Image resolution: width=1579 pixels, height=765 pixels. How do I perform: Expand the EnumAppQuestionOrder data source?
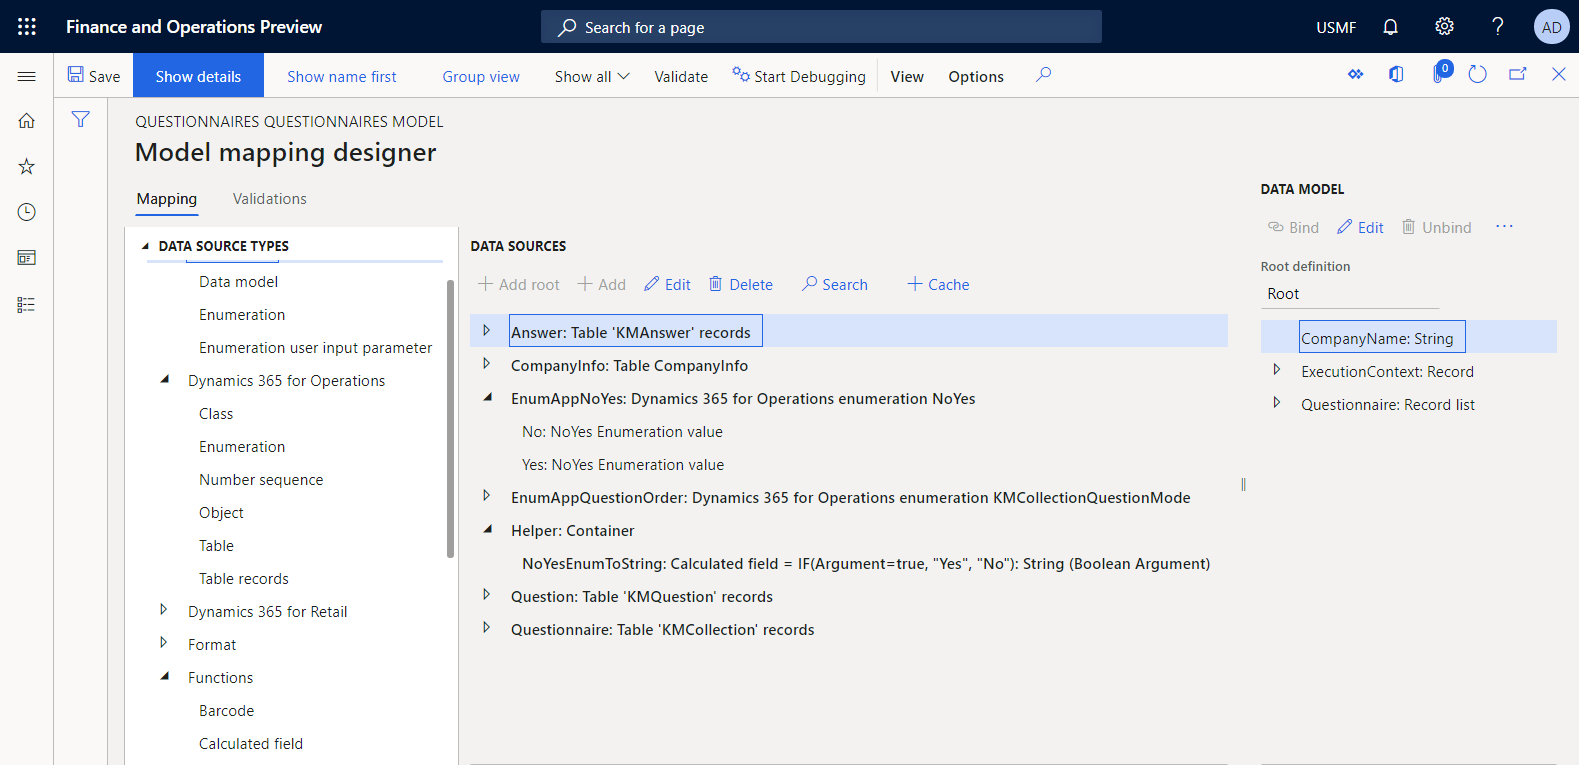487,496
